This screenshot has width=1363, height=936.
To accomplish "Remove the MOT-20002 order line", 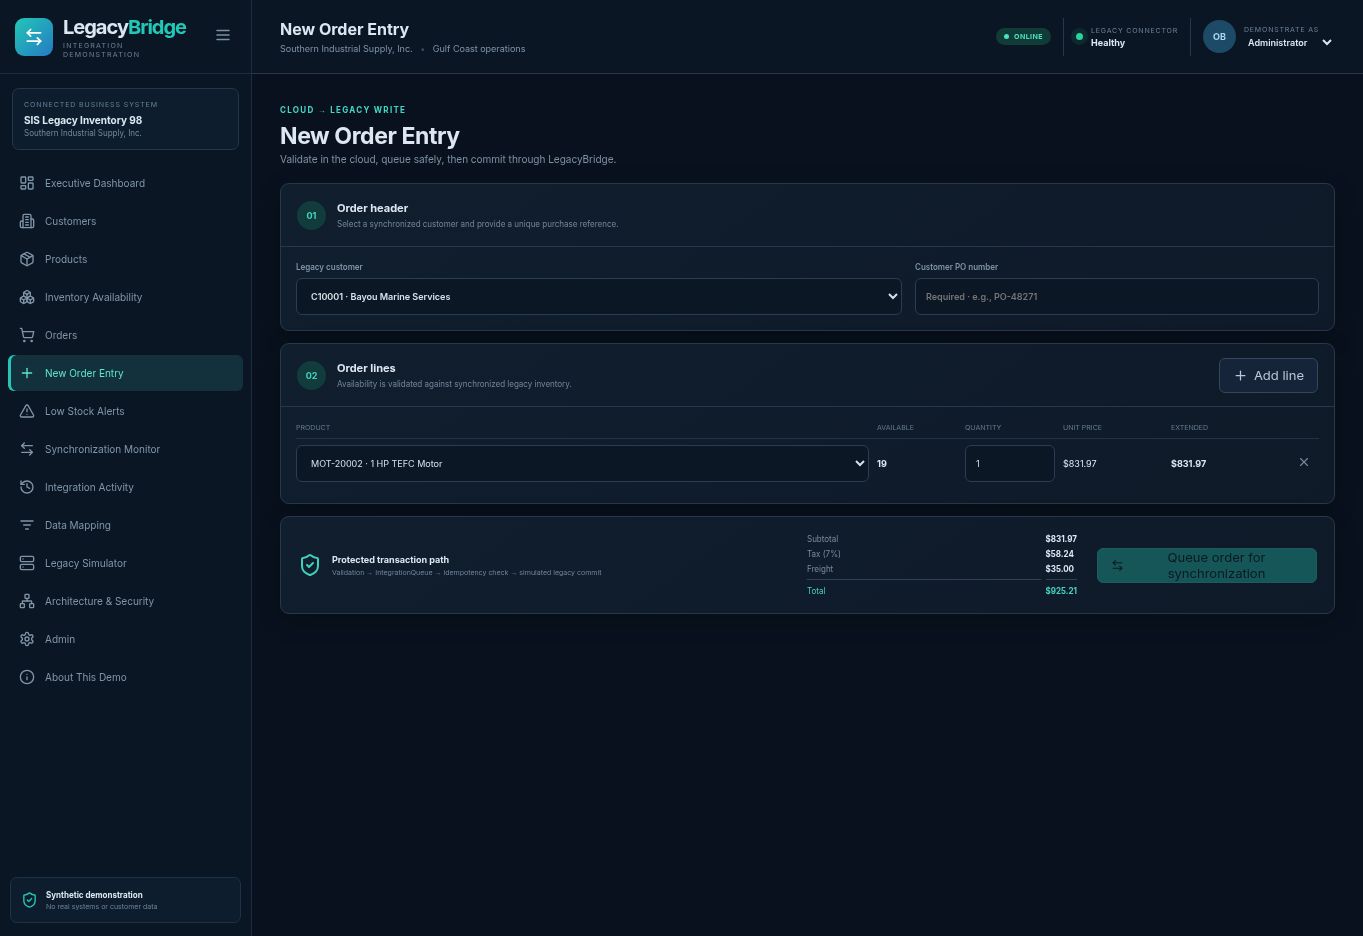I will (x=1304, y=462).
